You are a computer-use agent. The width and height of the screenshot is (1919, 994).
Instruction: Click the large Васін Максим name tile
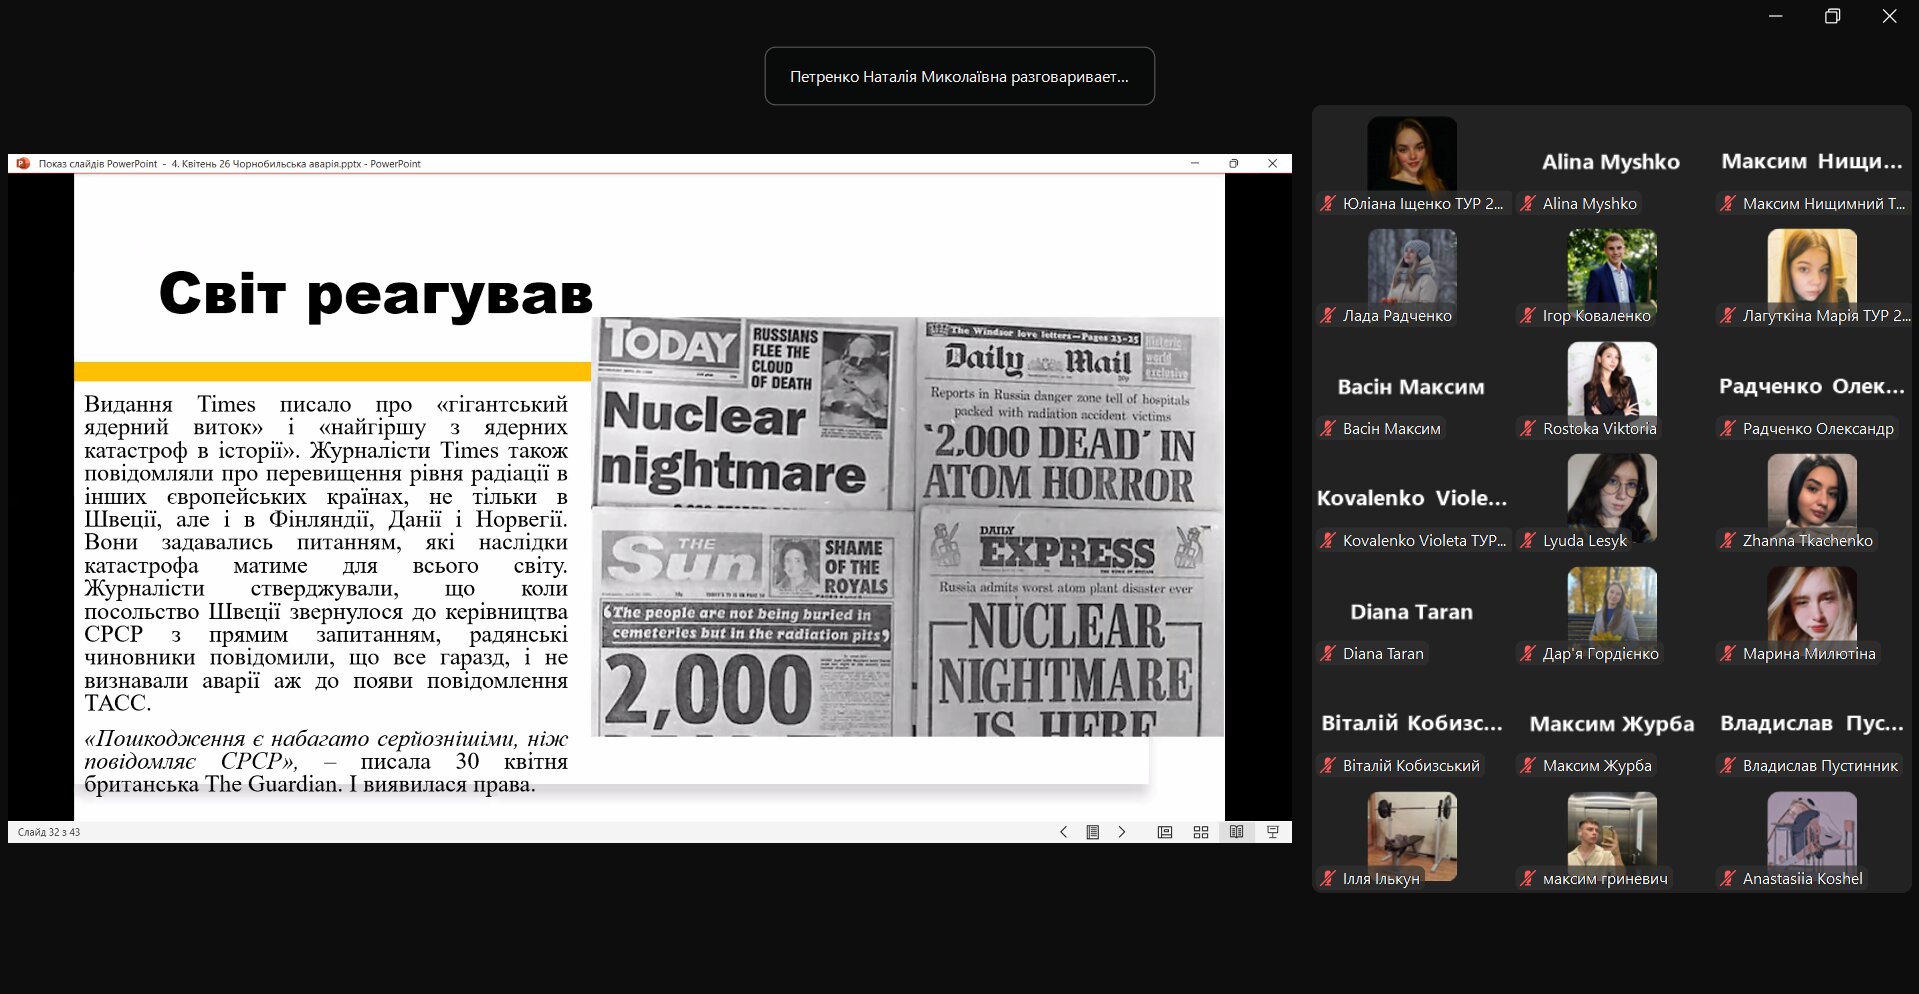point(1411,387)
